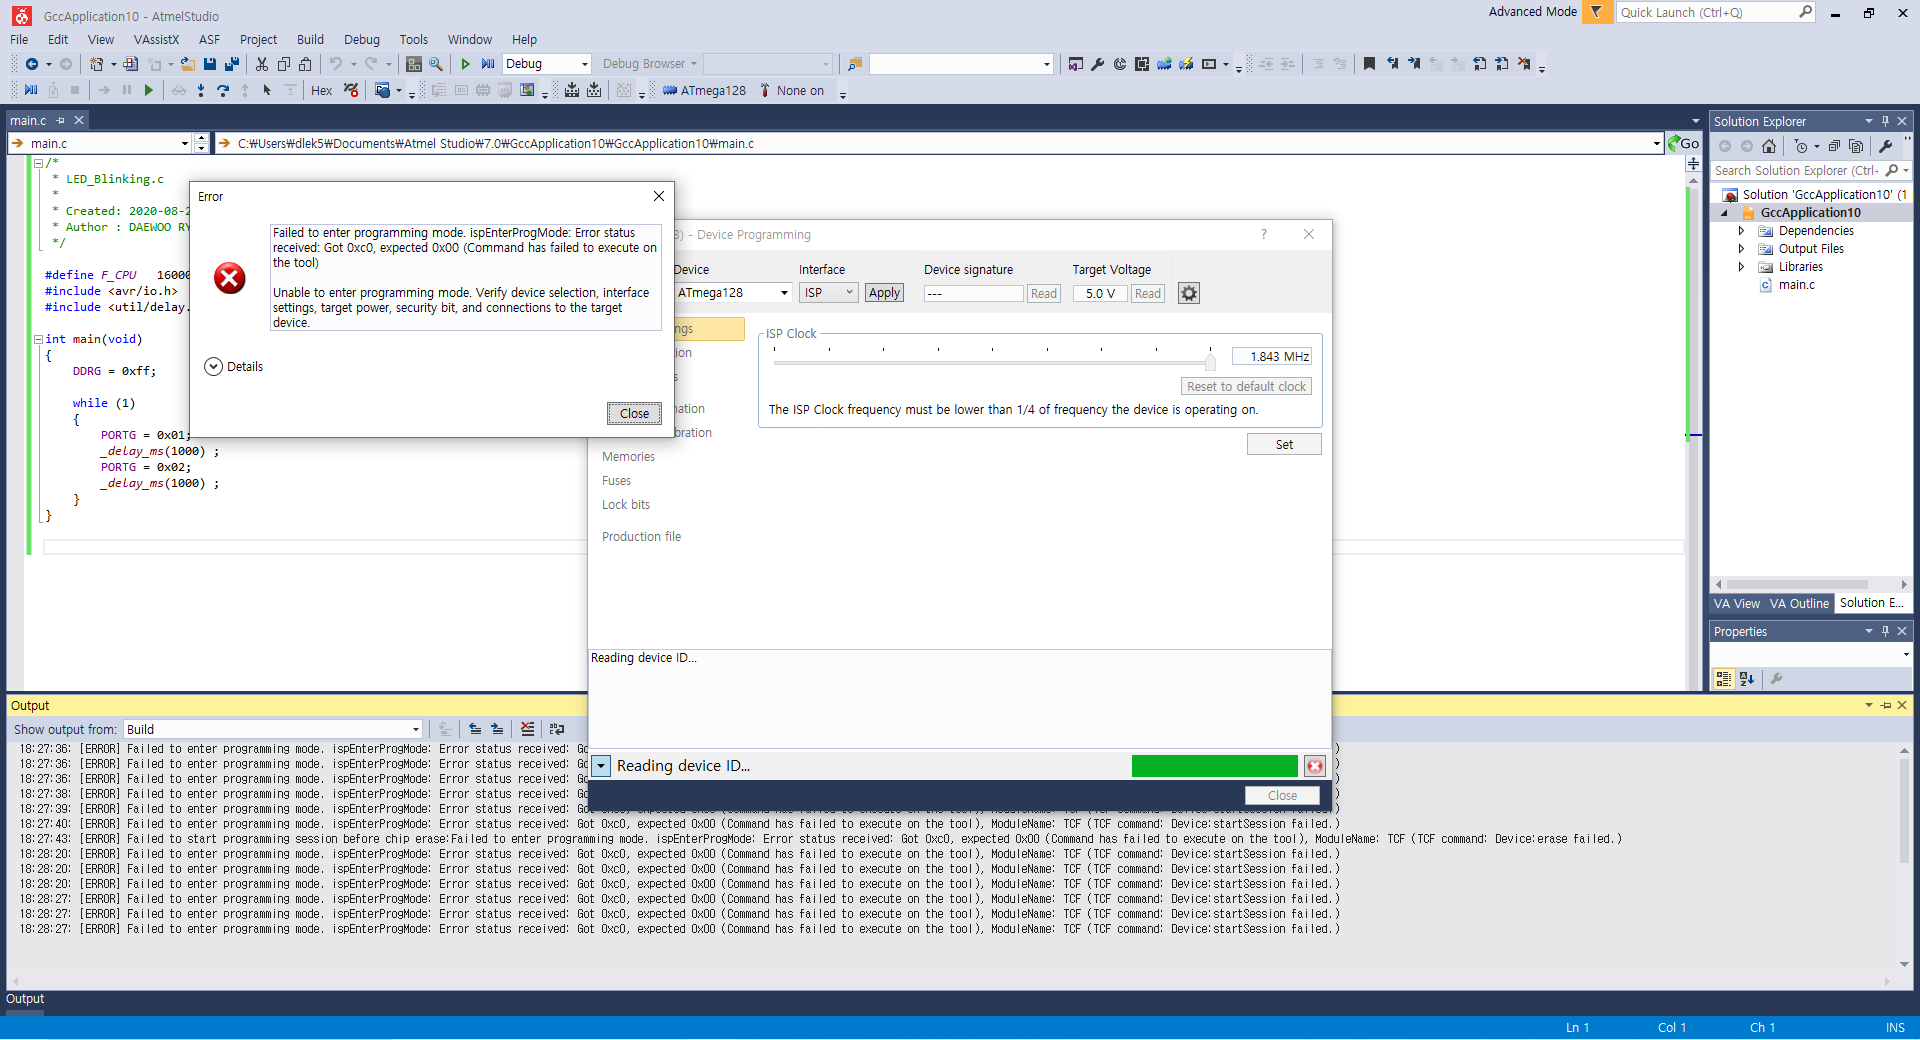Toggle word wrap in Output panel
This screenshot has height=1040, width=1920.
557,729
